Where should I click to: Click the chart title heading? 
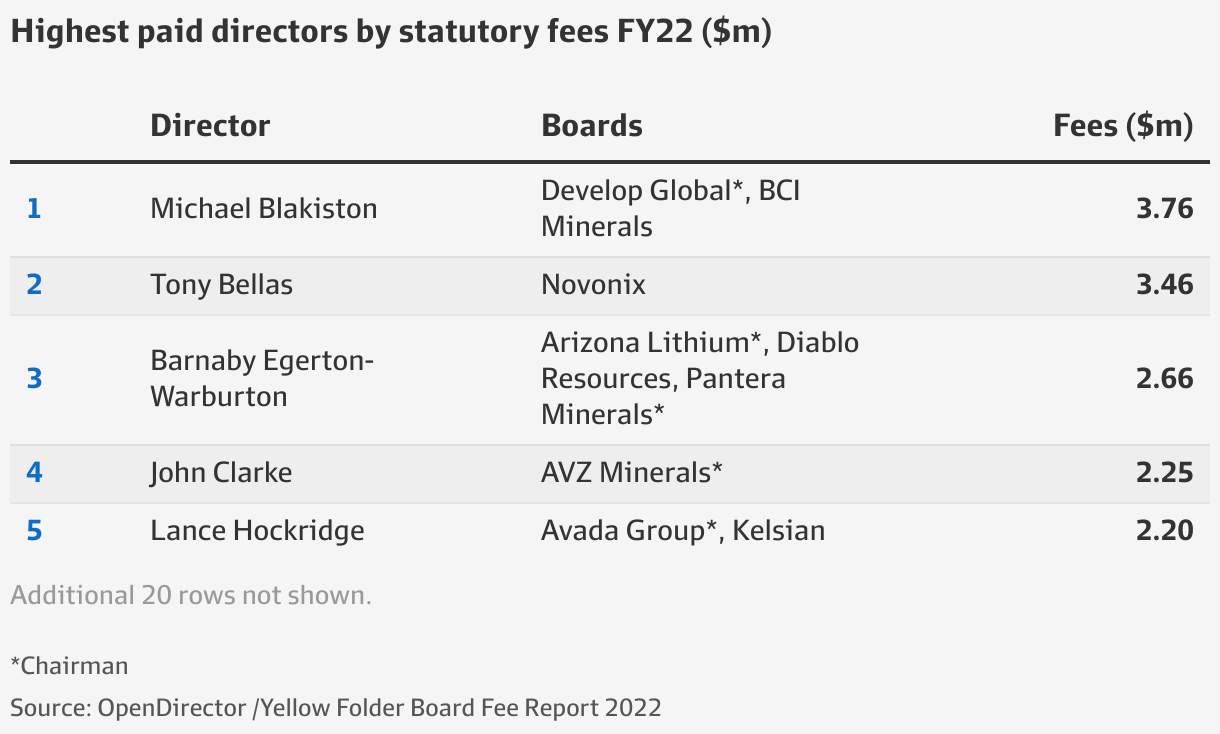click(391, 32)
